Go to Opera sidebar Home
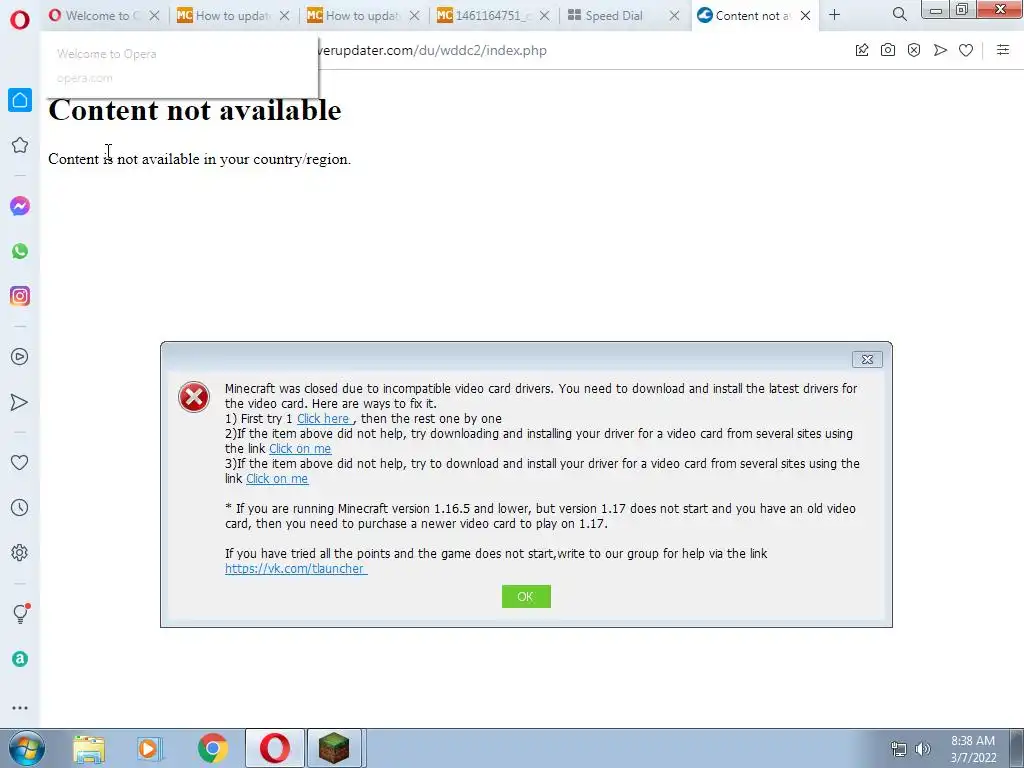The height and width of the screenshot is (768, 1024). tap(20, 100)
